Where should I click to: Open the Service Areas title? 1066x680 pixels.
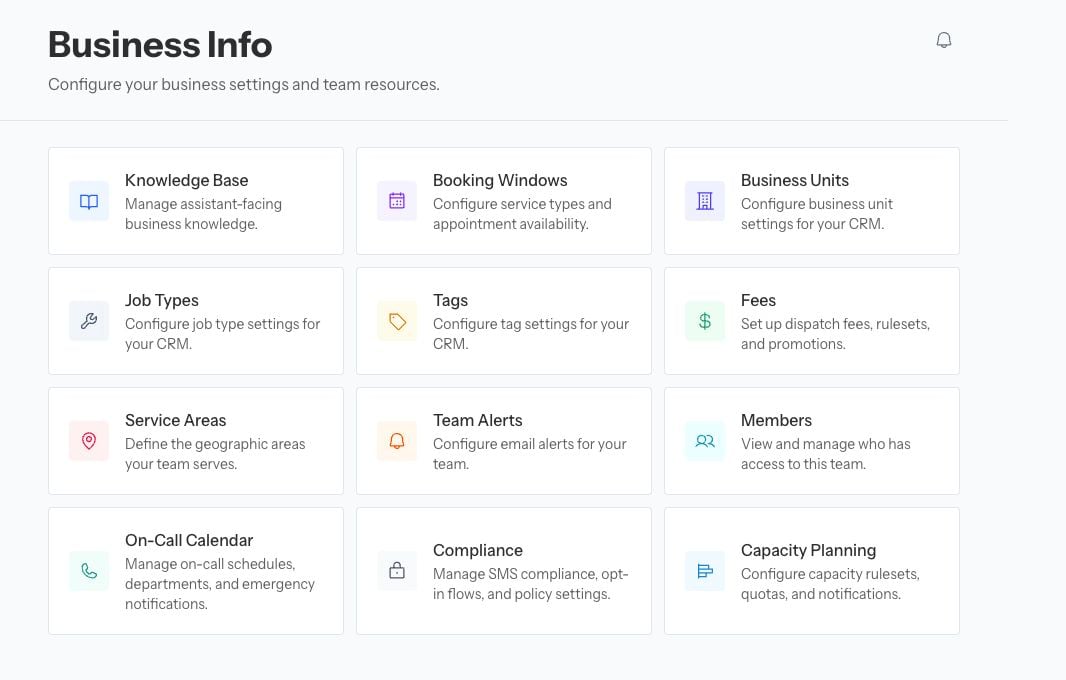[175, 420]
